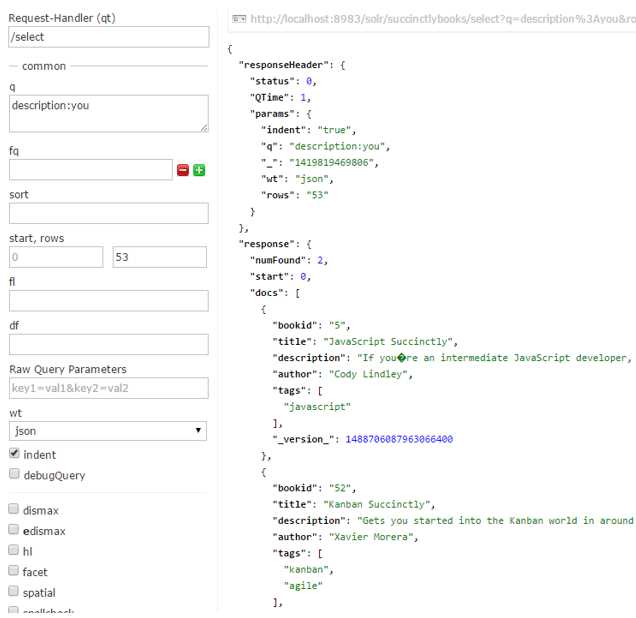Click the "QTime": 1 line

pyautogui.click(x=280, y=98)
